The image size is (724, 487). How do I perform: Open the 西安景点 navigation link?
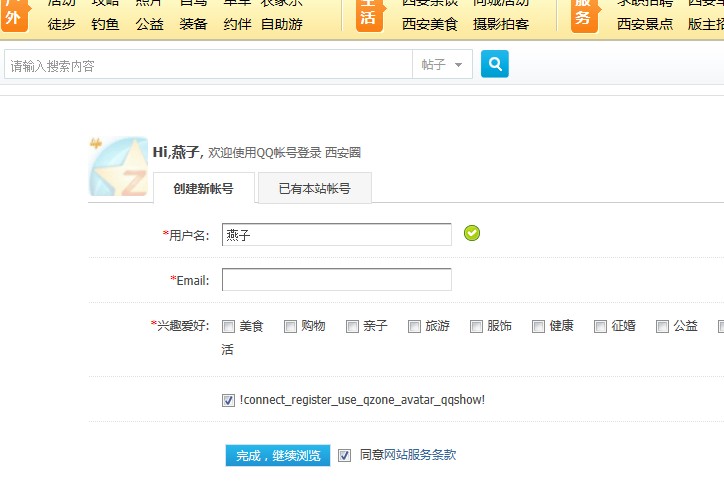(645, 24)
